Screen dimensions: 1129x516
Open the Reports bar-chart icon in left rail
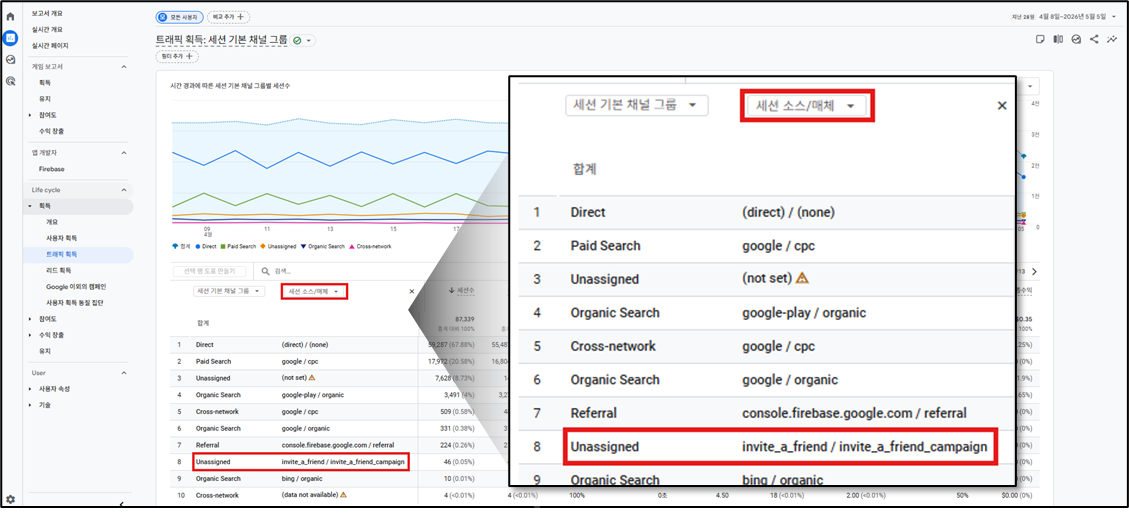[10, 38]
